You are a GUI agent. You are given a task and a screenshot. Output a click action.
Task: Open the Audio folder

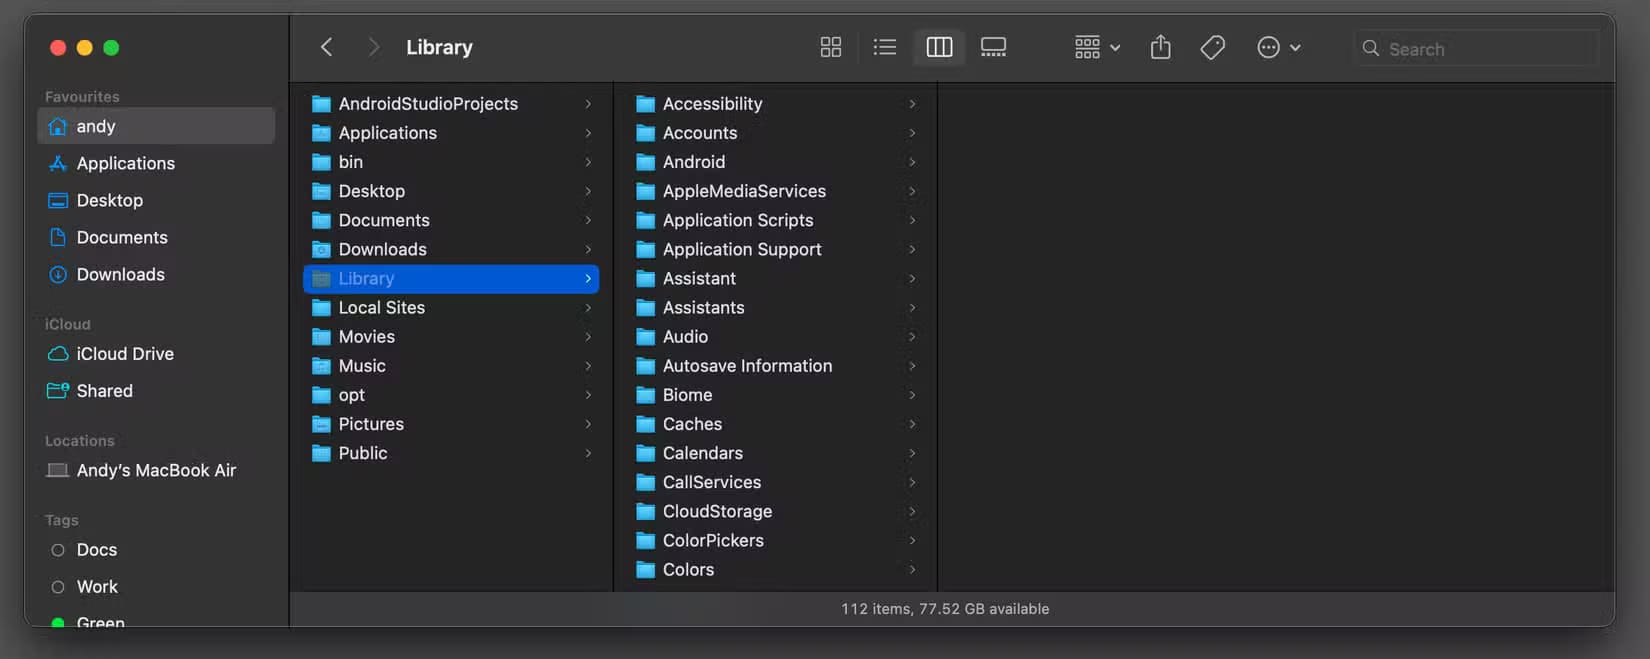[776, 337]
